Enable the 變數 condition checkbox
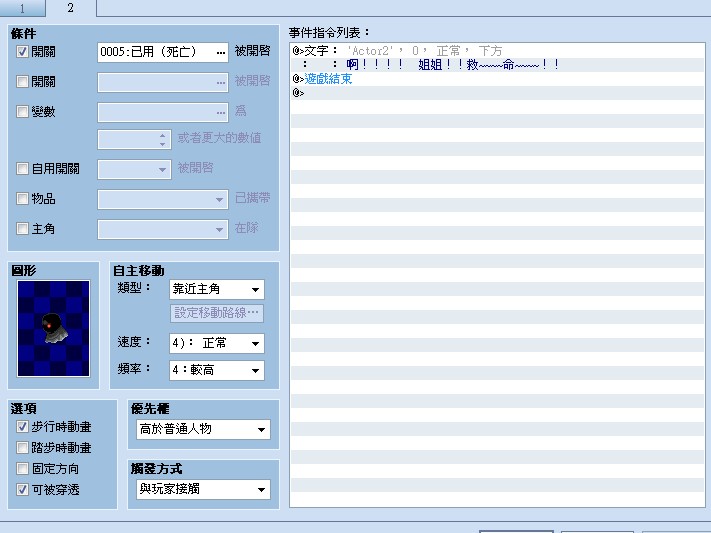 22,112
